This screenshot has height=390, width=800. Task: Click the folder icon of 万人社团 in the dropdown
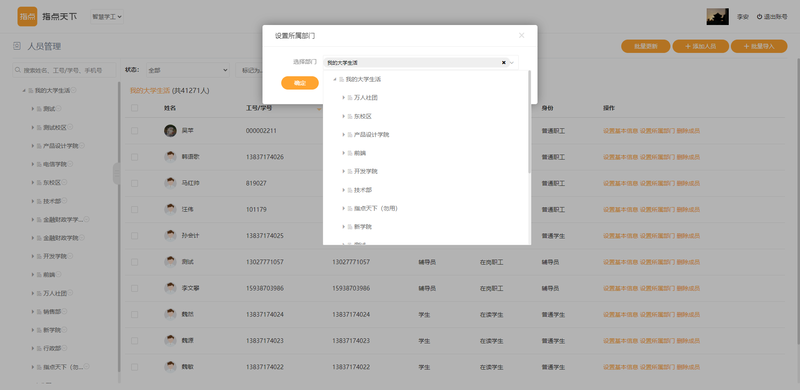coord(350,98)
